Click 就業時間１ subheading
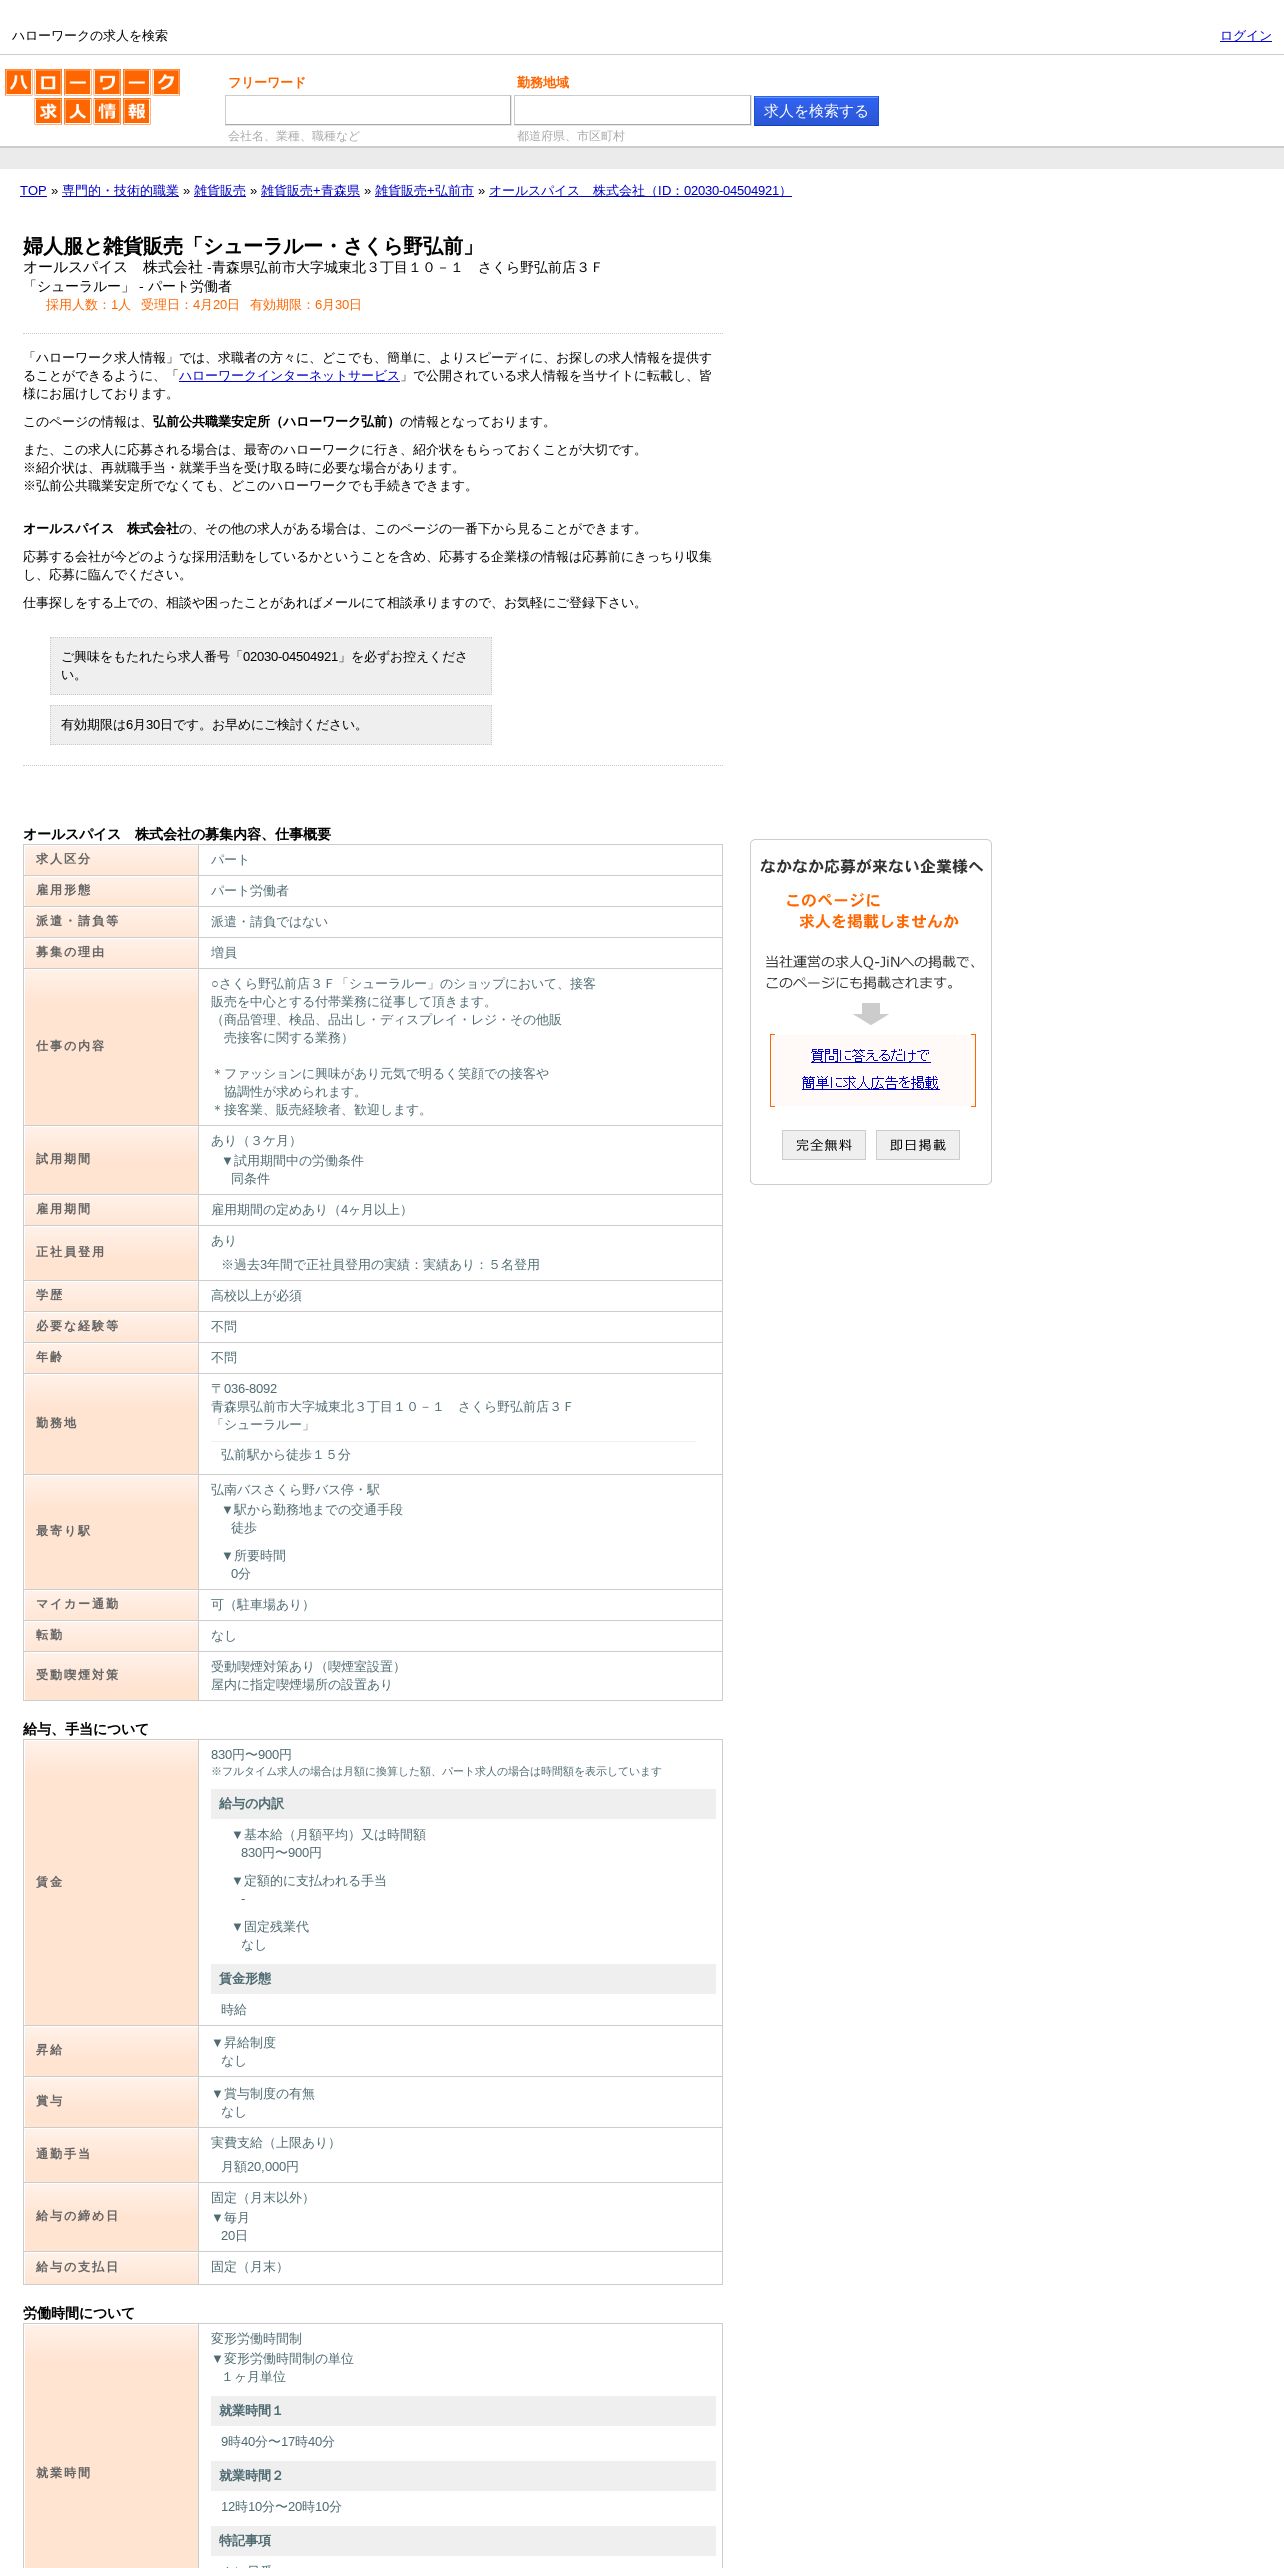The width and height of the screenshot is (1284, 2568). point(463,2411)
